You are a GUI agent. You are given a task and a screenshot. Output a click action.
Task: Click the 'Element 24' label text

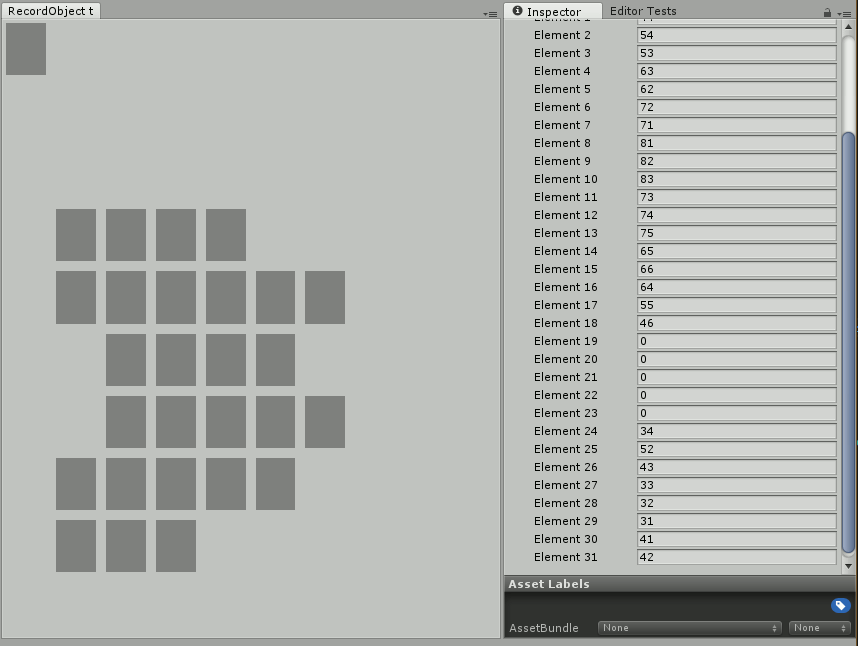click(565, 431)
